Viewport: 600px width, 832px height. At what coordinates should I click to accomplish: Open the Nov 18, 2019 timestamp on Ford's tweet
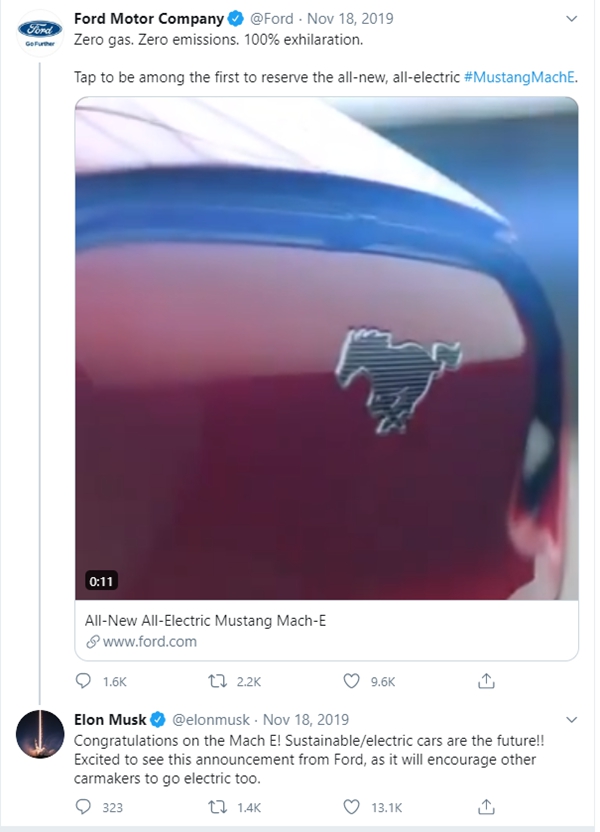coord(350,18)
